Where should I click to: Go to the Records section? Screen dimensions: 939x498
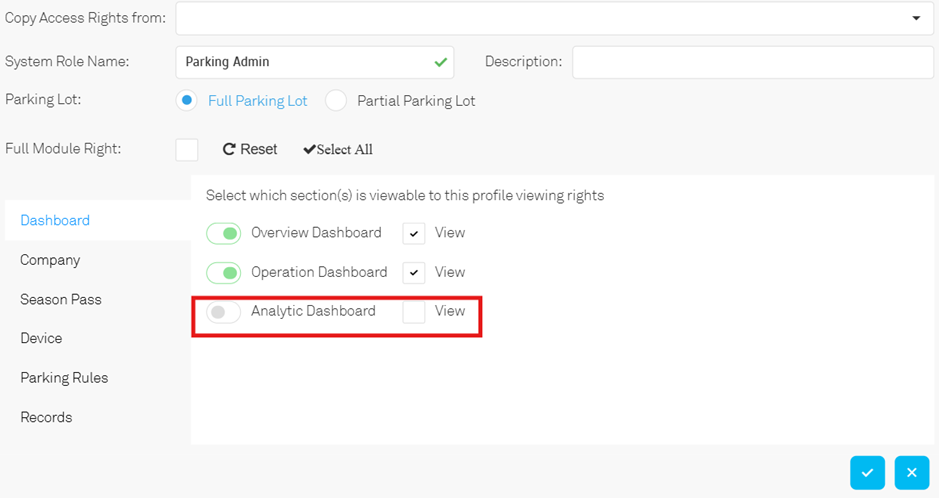[46, 417]
